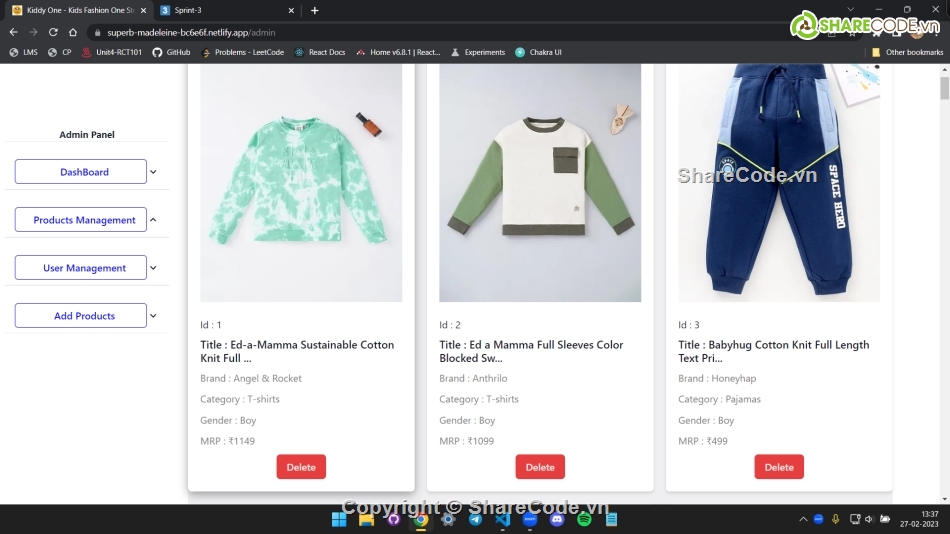Open Visual Studio Code from the taskbar
950x534 pixels.
pos(502,519)
